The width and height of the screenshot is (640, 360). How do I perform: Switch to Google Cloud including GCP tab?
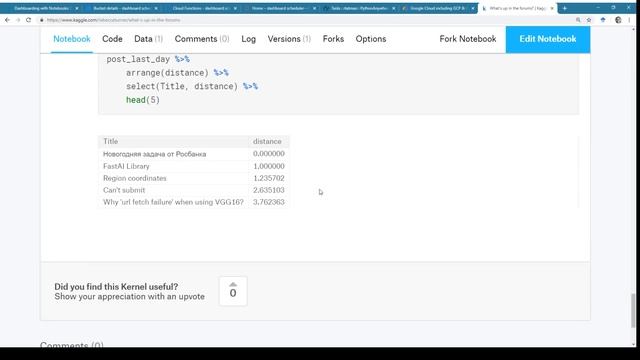click(x=437, y=8)
